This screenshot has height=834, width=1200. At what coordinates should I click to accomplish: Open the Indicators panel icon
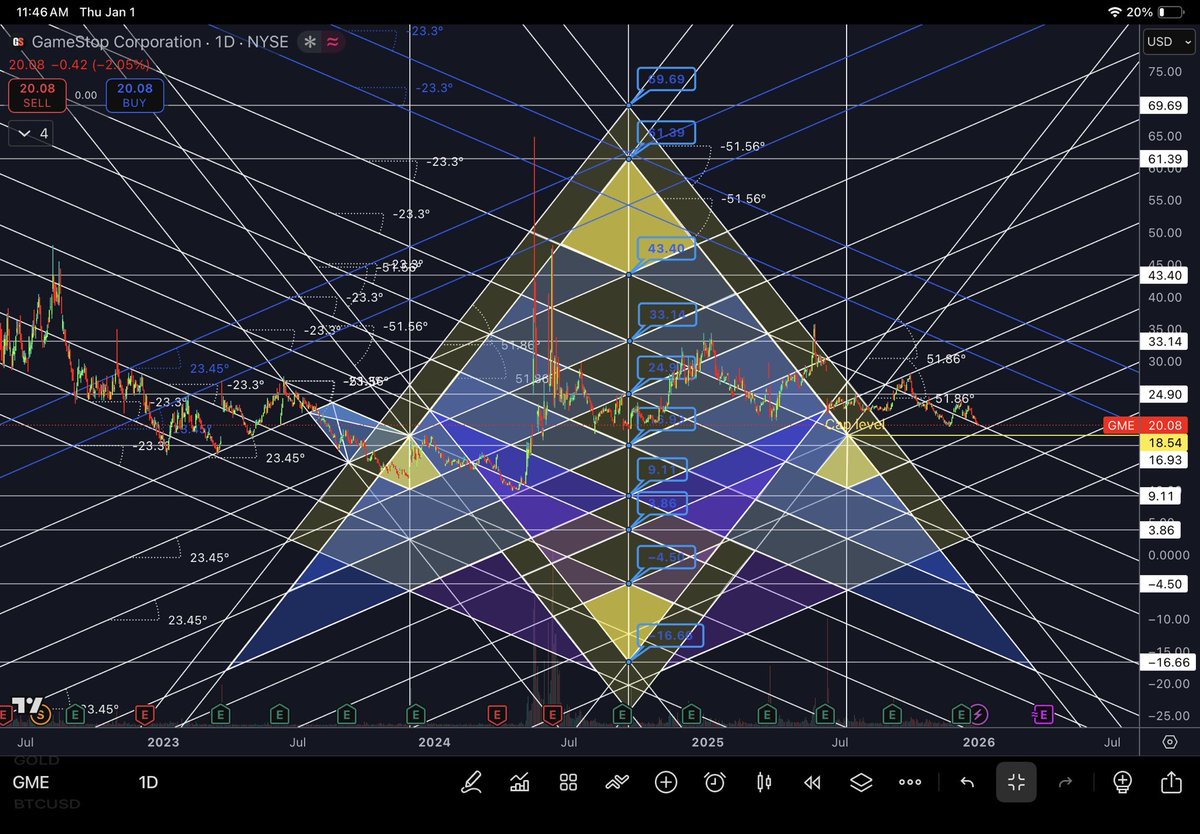tap(520, 782)
